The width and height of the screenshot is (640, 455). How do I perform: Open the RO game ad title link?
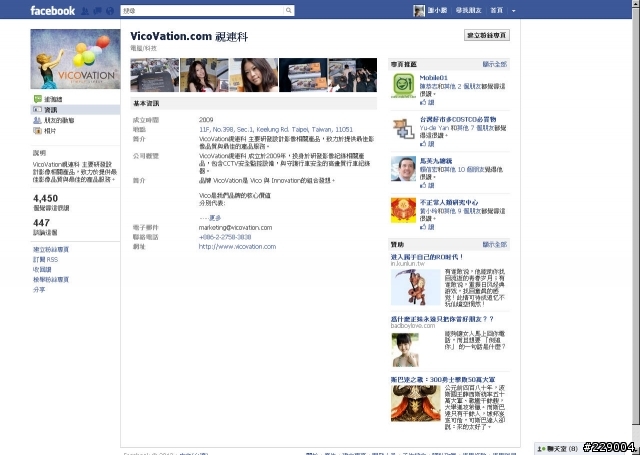[427, 257]
